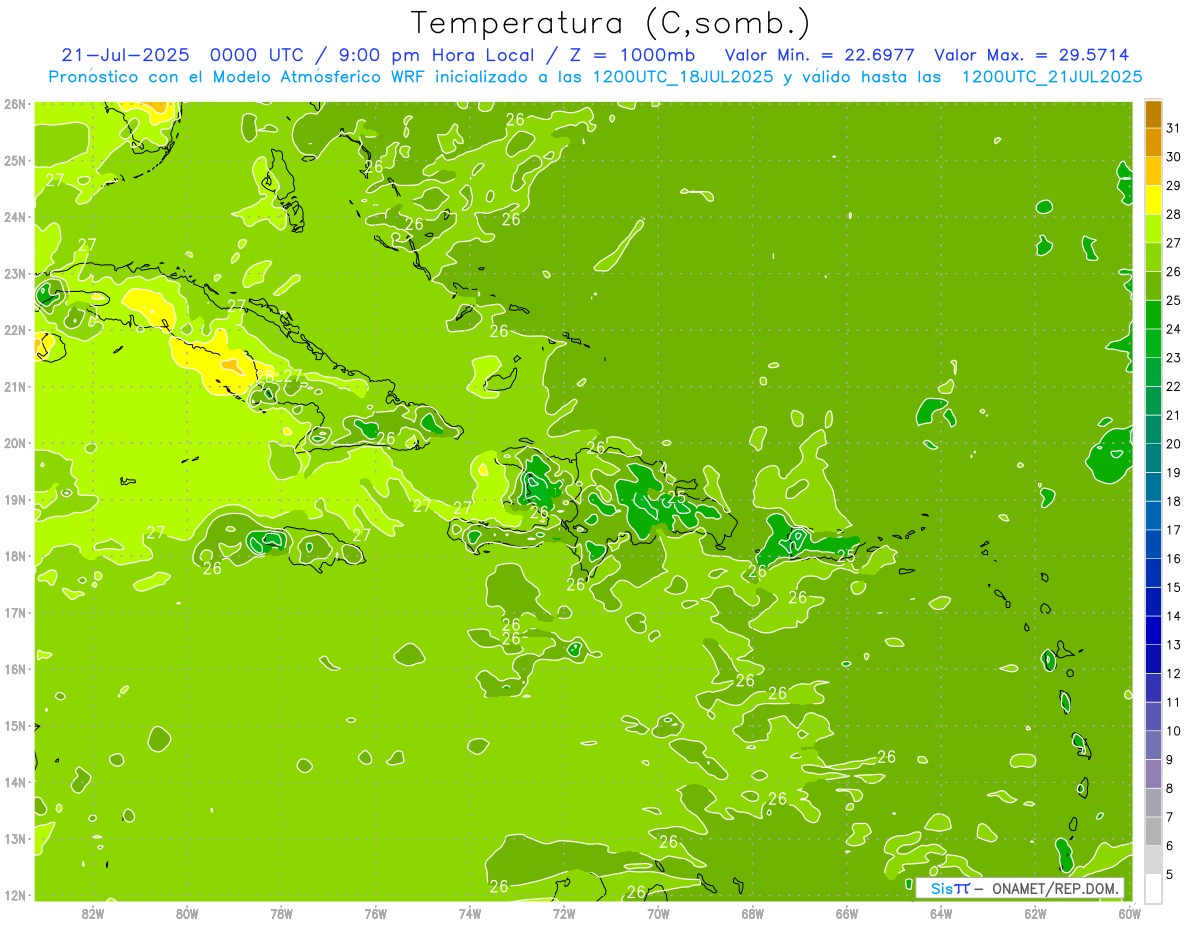1200x927 pixels.
Task: Click the 'Temperatura (C,somb.)' chart title
Action: click(x=611, y=23)
